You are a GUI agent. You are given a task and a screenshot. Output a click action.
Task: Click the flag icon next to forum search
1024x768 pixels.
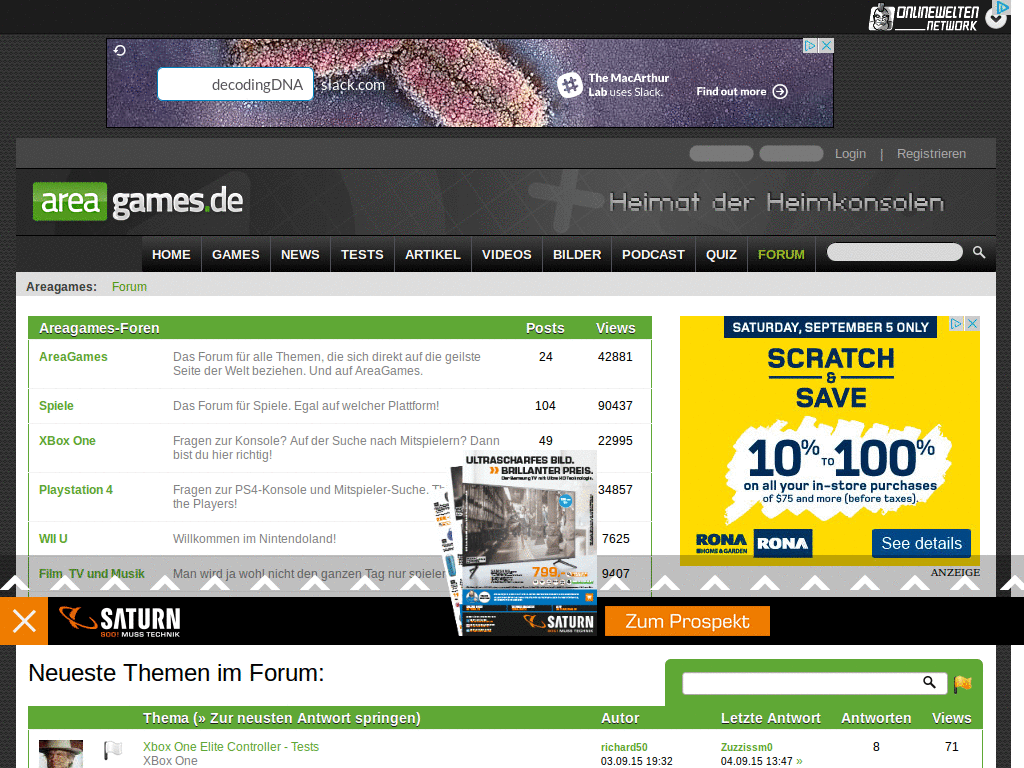tap(962, 682)
